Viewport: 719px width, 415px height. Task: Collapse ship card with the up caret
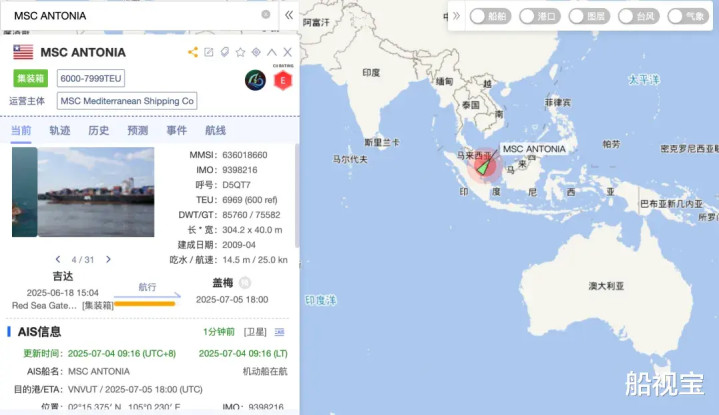(x=272, y=52)
